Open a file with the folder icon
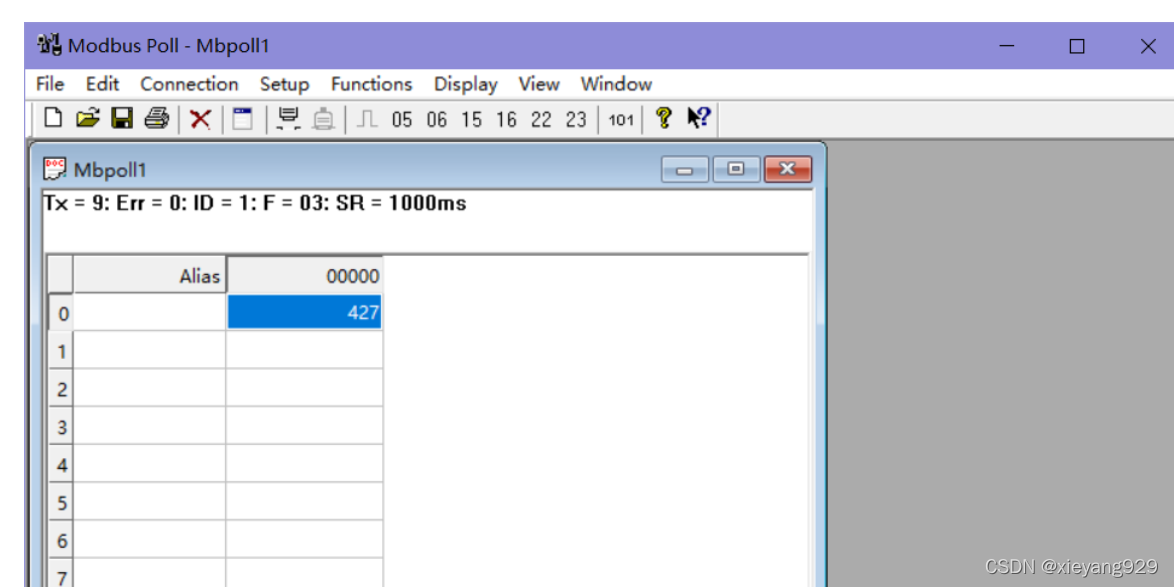Viewport: 1174px width, 587px height. point(88,118)
